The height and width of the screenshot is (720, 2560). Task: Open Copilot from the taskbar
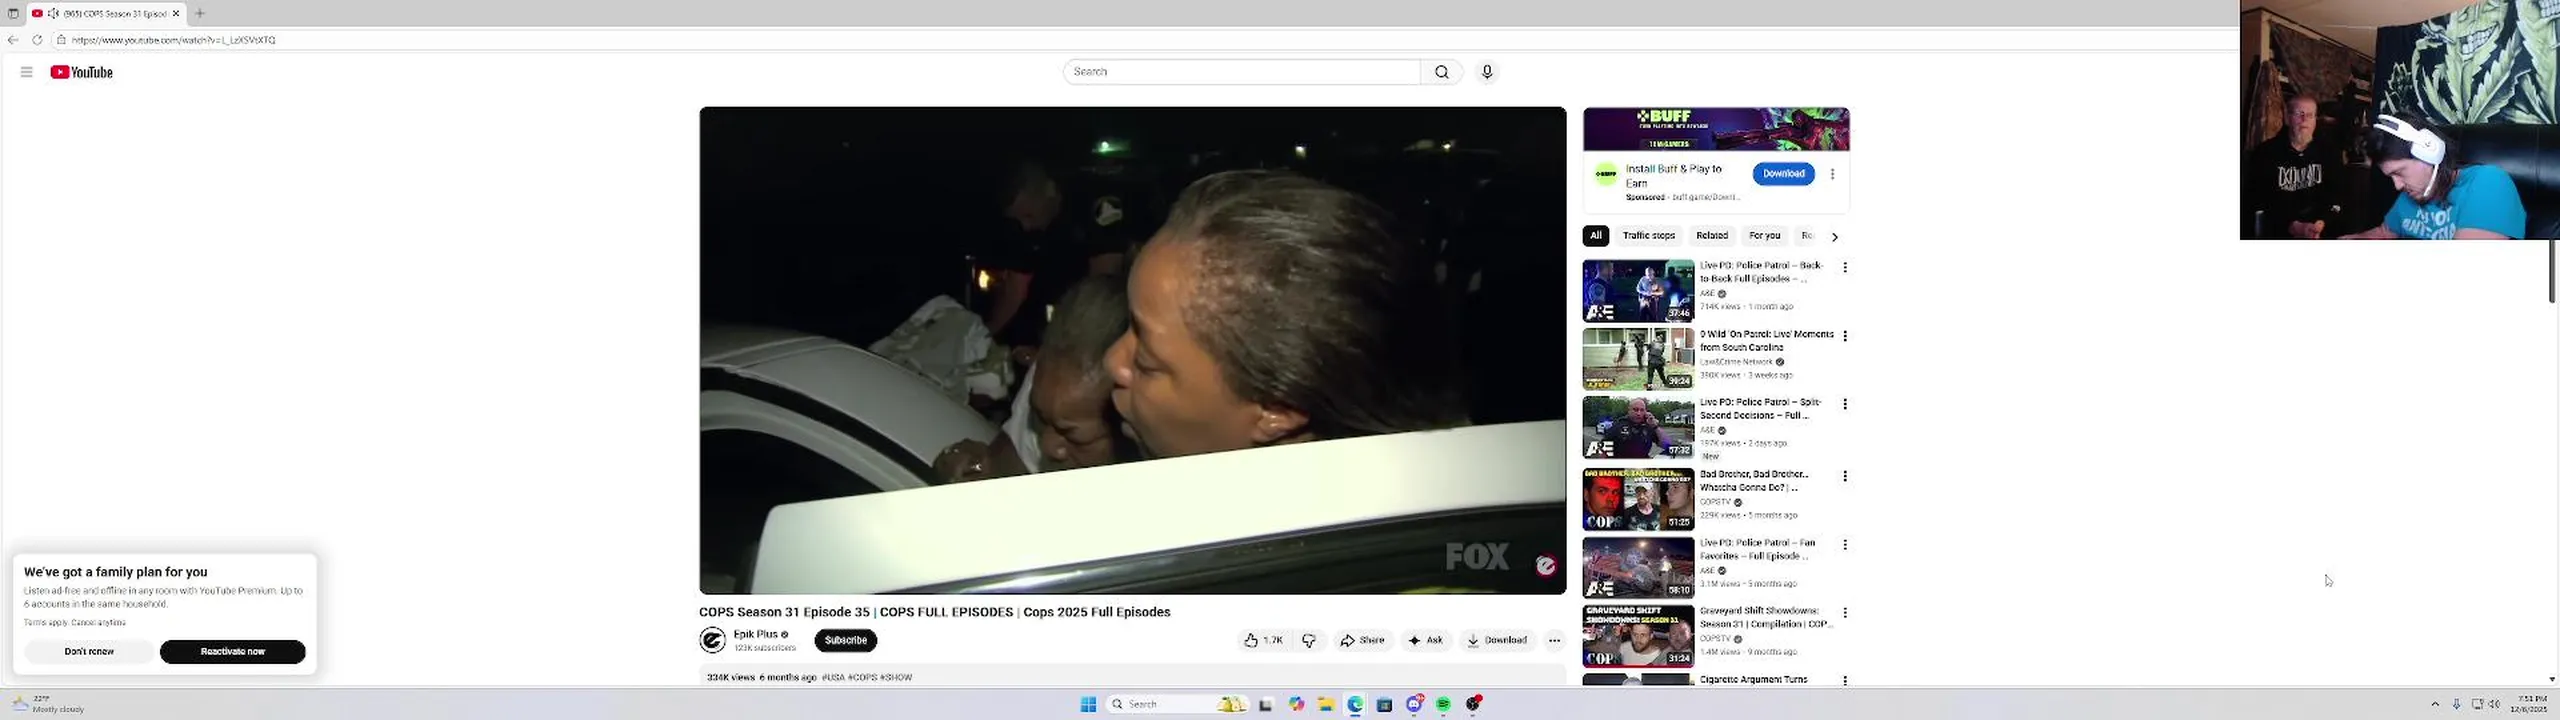1296,704
